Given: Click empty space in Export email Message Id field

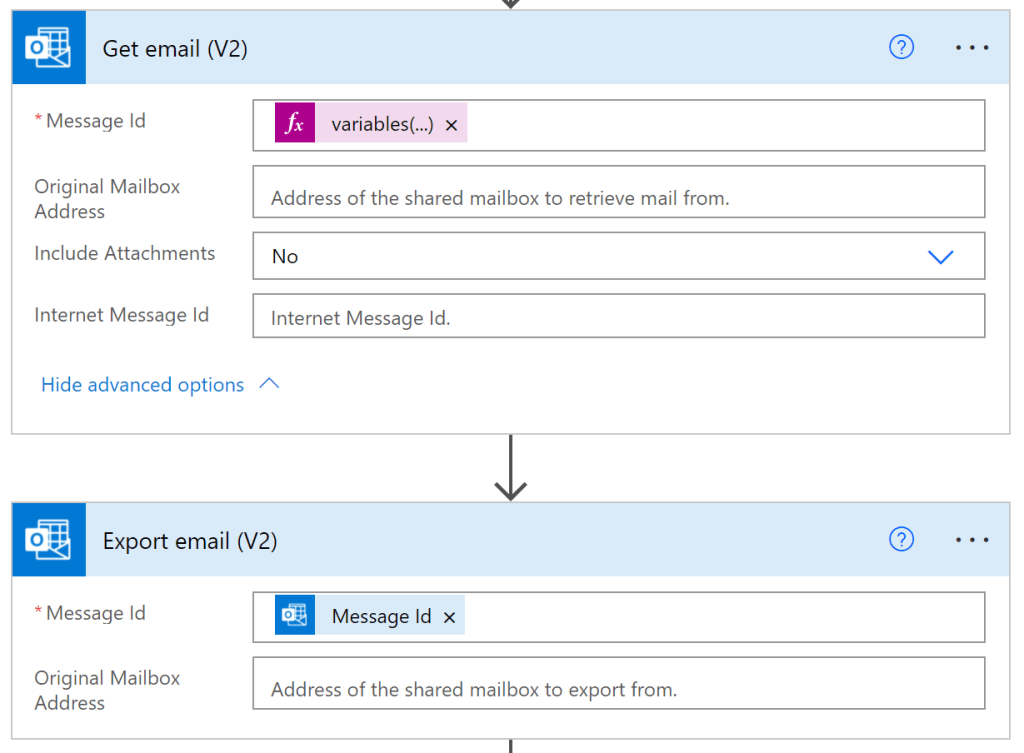Looking at the screenshot, I should pos(720,617).
